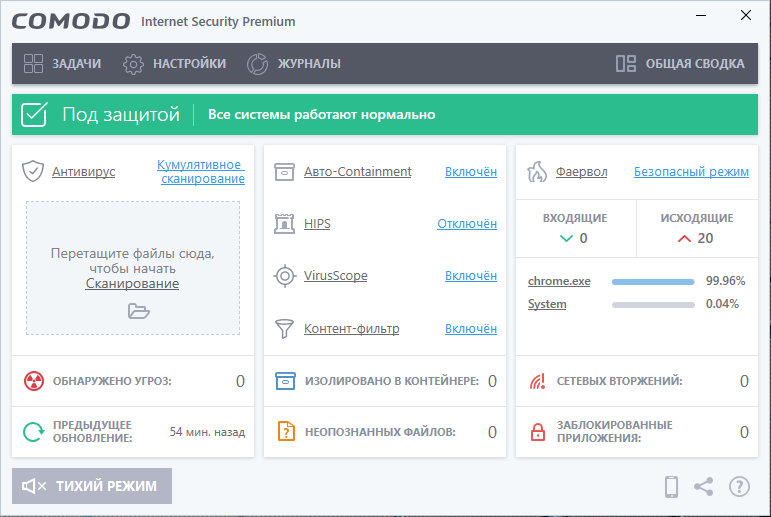Click the muted speaker icon

click(x=34, y=486)
